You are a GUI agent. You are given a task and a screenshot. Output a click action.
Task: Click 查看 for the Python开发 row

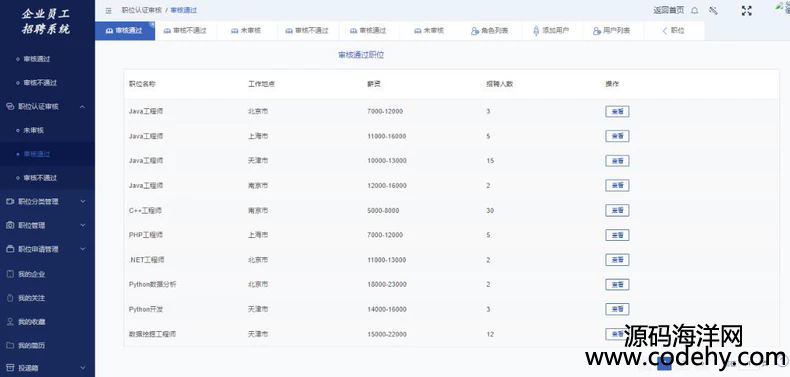tap(617, 309)
